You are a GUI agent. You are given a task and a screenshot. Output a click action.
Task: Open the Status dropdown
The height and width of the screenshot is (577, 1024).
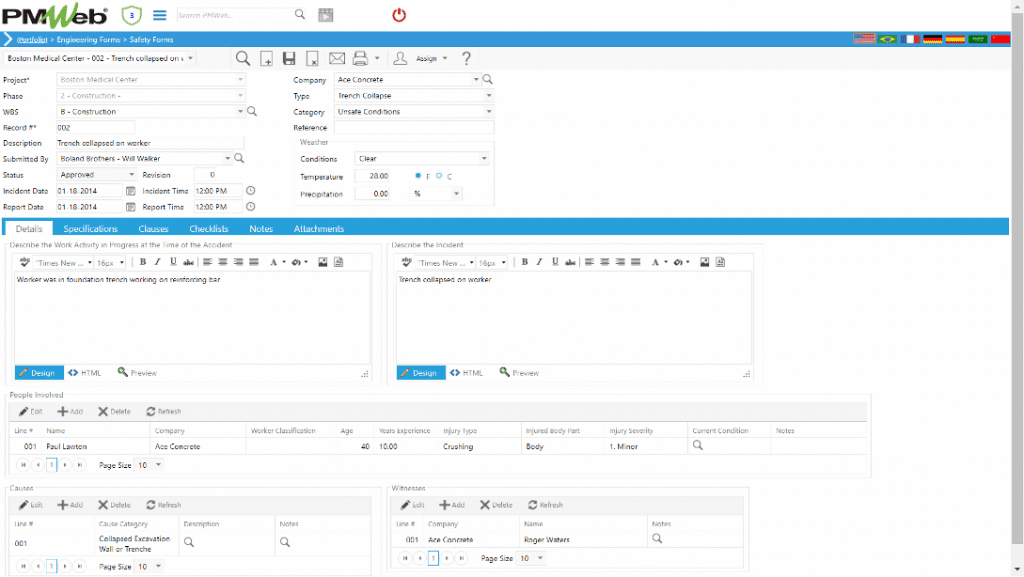click(x=131, y=174)
